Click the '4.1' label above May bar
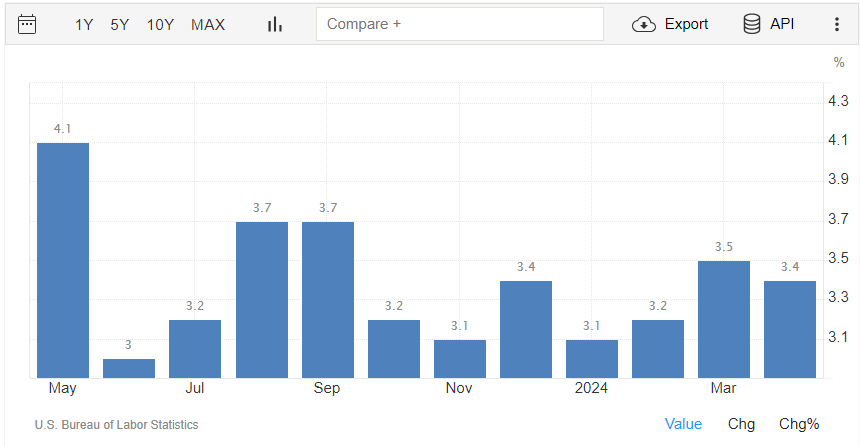860x446 pixels. tap(63, 129)
